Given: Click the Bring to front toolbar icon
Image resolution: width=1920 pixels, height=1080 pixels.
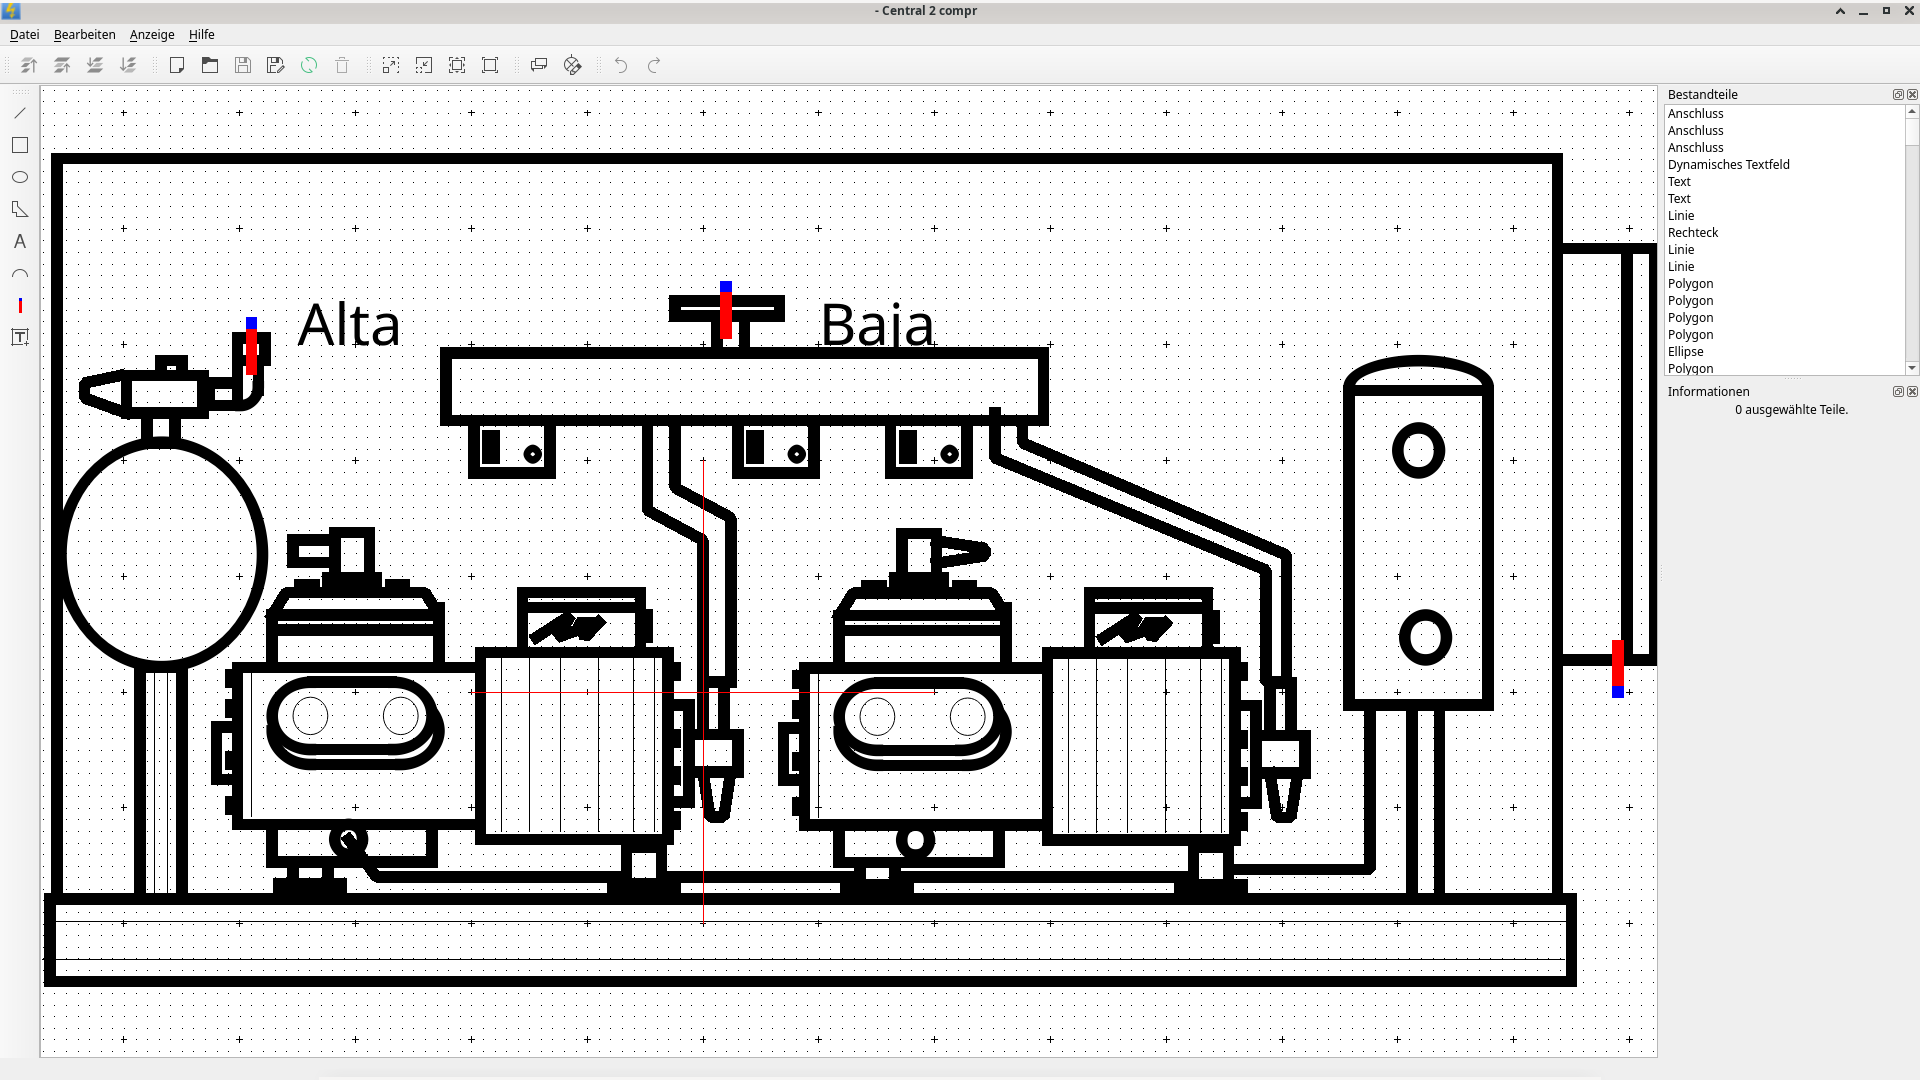Looking at the screenshot, I should point(29,65).
